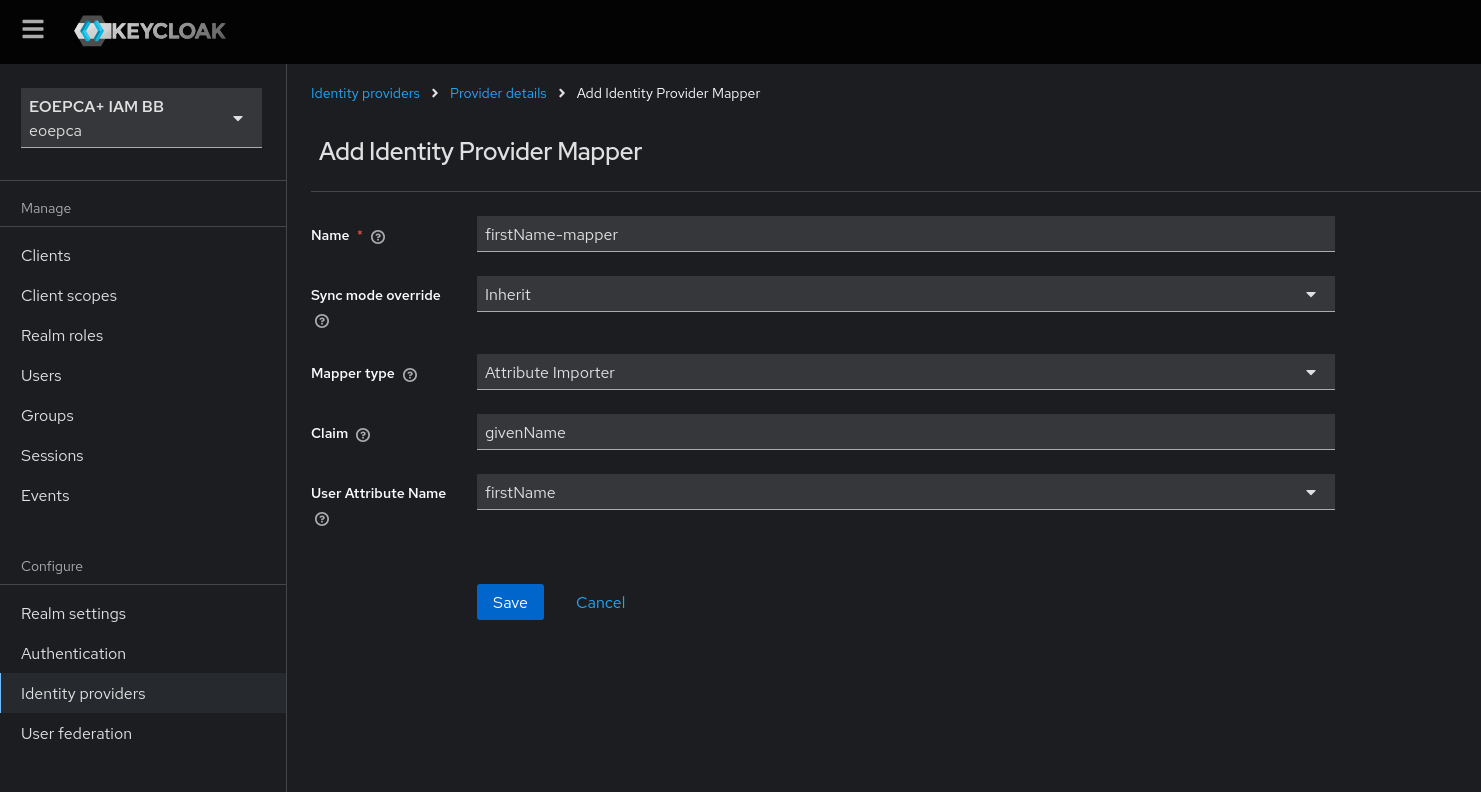This screenshot has width=1481, height=792.
Task: Show help for User Attribute Name
Action: pos(322,519)
